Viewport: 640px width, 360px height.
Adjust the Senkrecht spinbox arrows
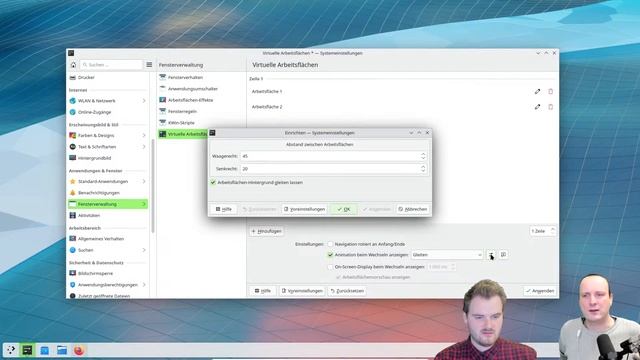[423, 169]
